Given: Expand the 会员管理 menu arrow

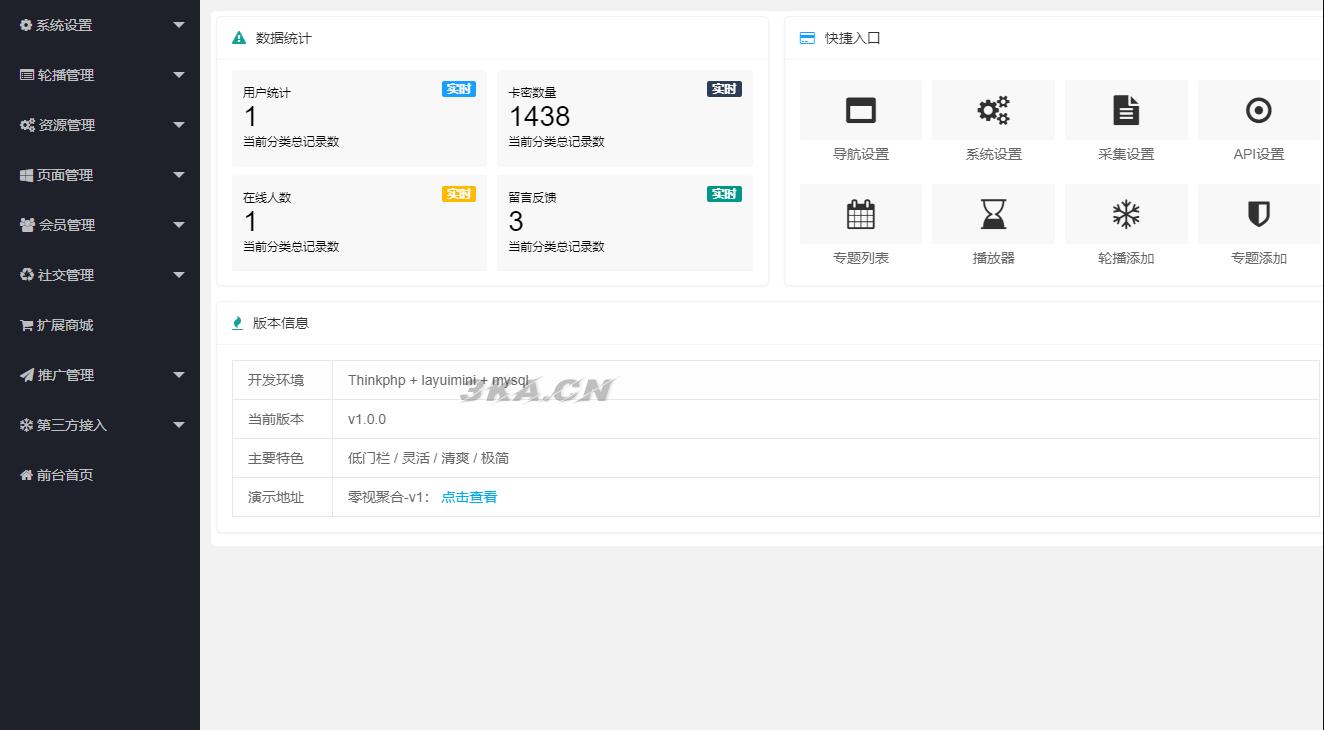Looking at the screenshot, I should pos(179,225).
